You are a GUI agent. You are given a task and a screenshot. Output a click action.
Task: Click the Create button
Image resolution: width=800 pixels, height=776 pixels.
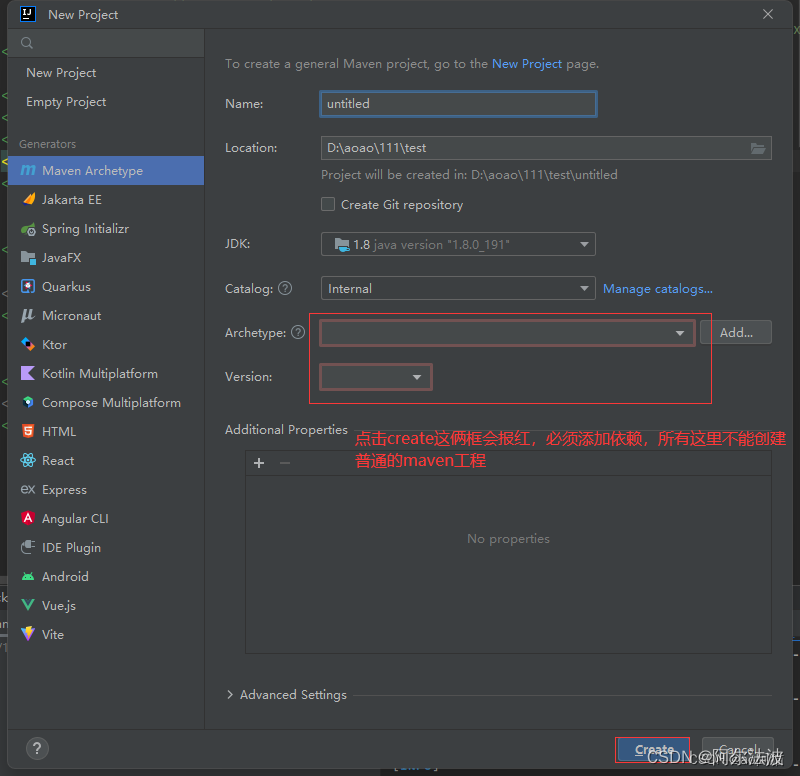click(x=654, y=749)
